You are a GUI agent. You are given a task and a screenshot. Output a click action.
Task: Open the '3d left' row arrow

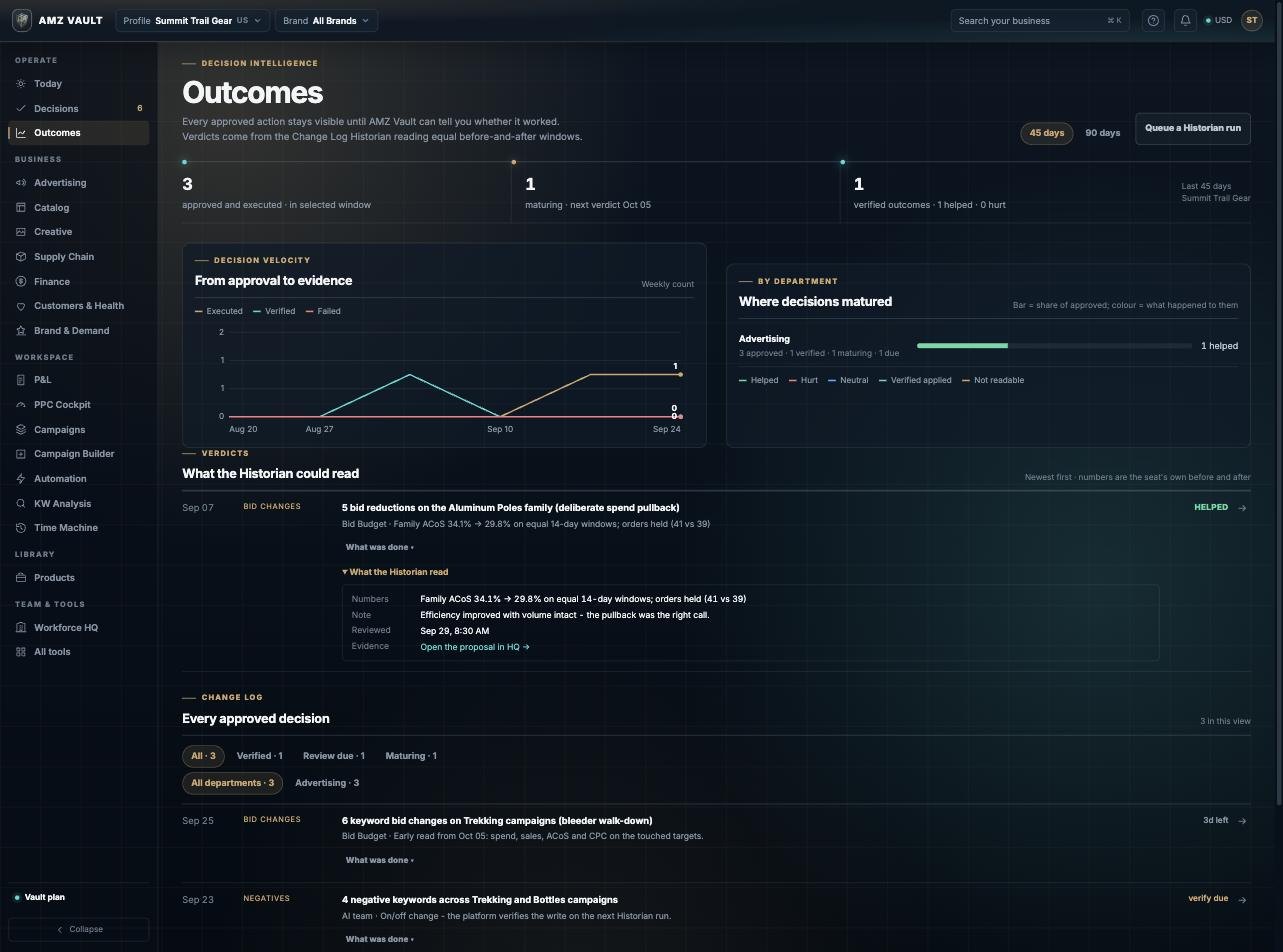1242,821
